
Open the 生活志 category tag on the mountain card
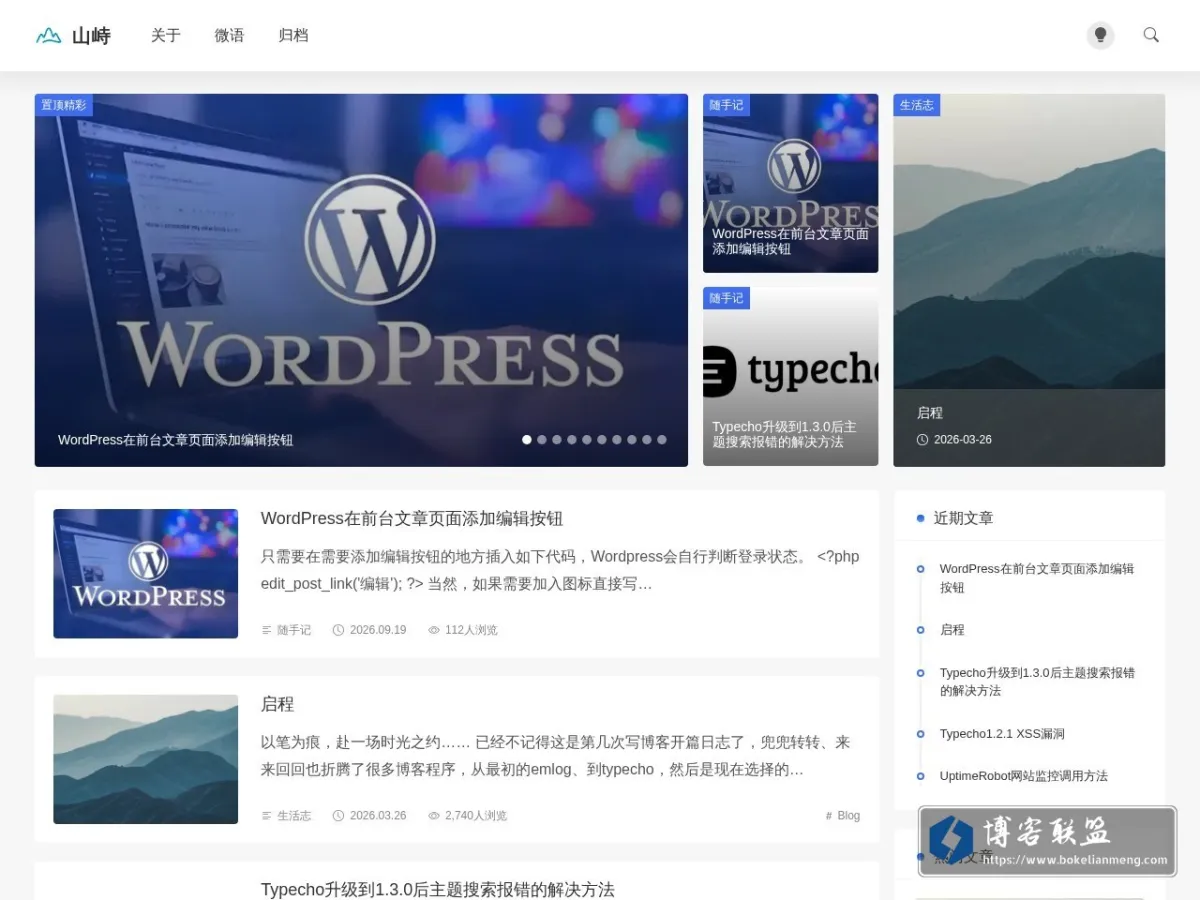(917, 105)
